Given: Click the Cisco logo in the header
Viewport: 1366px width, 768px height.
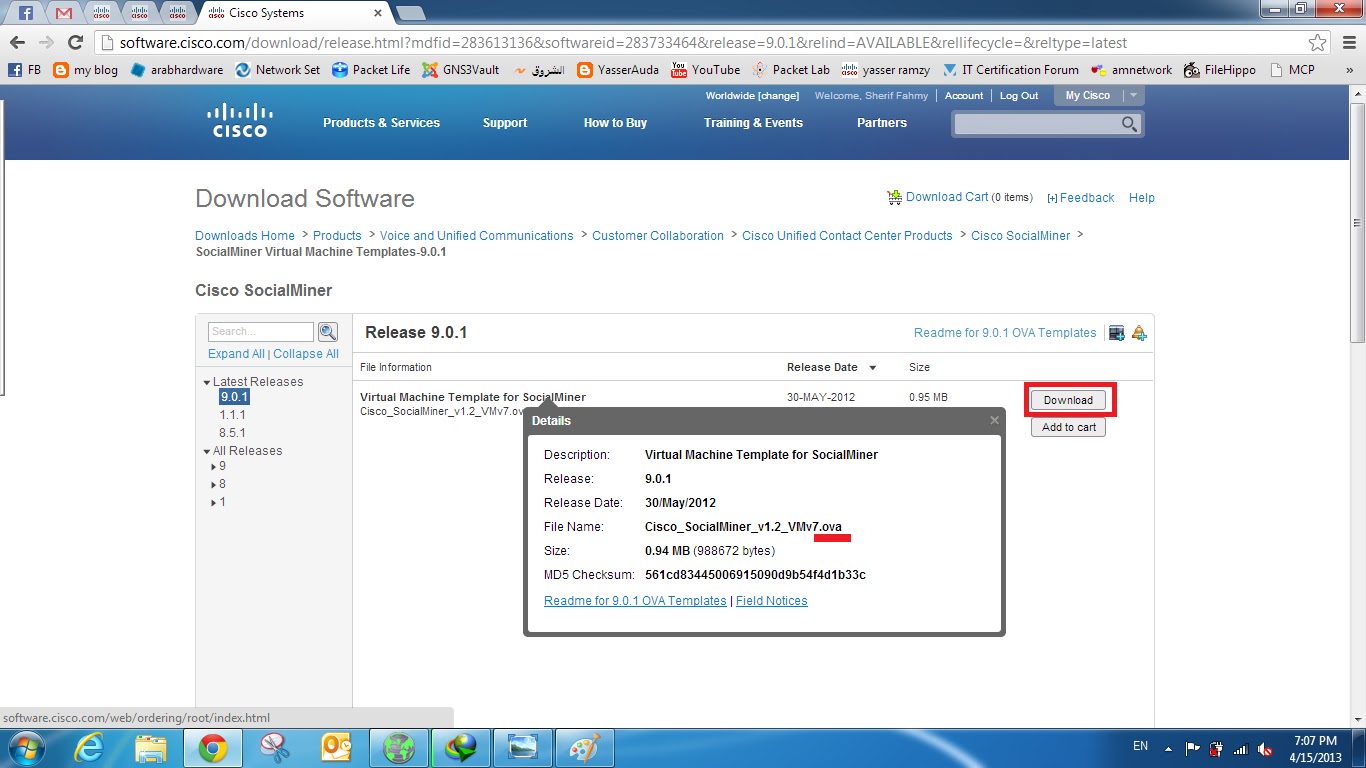Looking at the screenshot, I should pos(240,120).
